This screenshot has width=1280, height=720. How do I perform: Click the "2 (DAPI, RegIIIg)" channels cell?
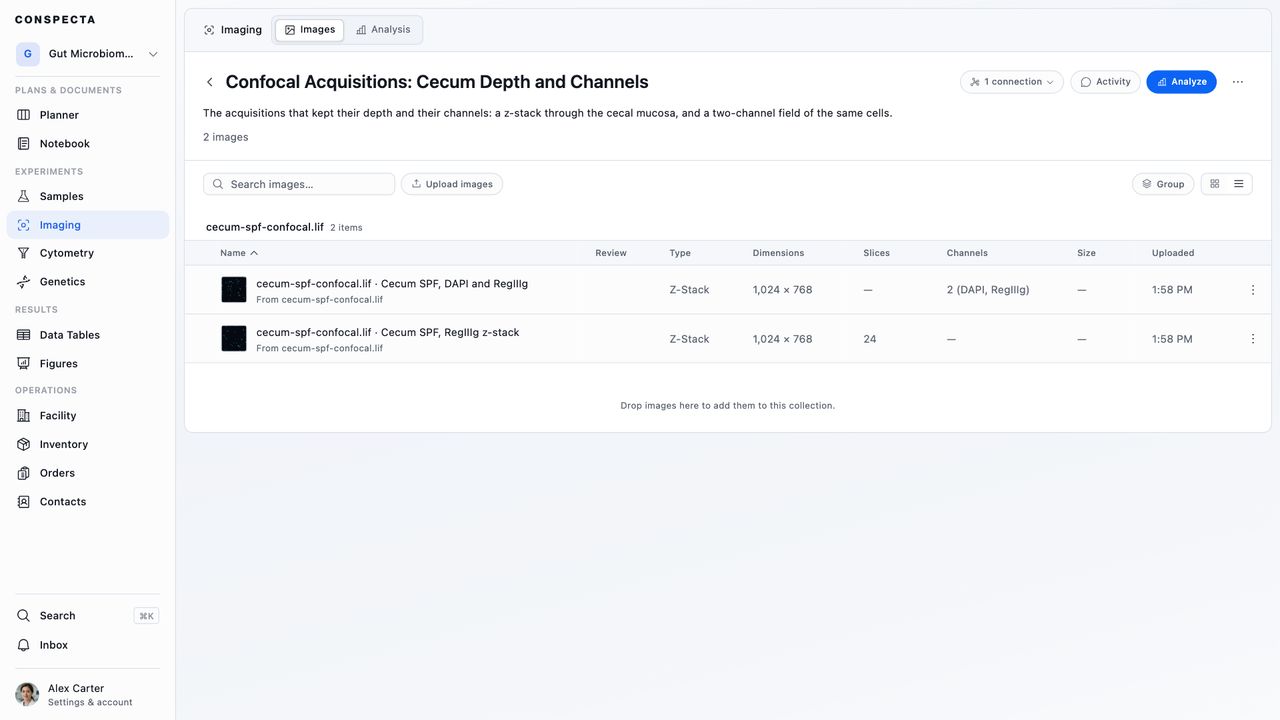(988, 290)
